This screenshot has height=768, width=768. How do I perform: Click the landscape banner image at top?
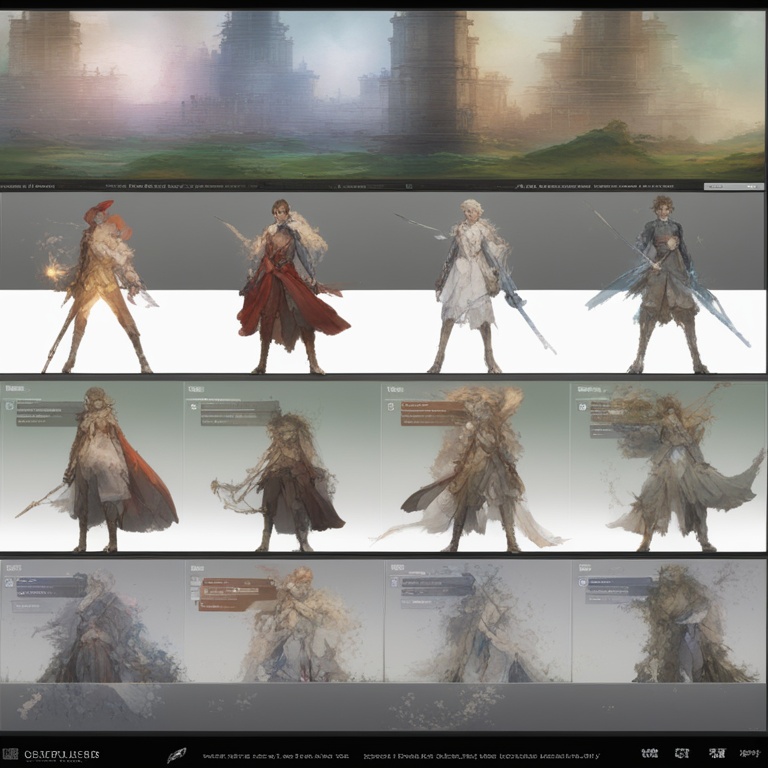[384, 95]
